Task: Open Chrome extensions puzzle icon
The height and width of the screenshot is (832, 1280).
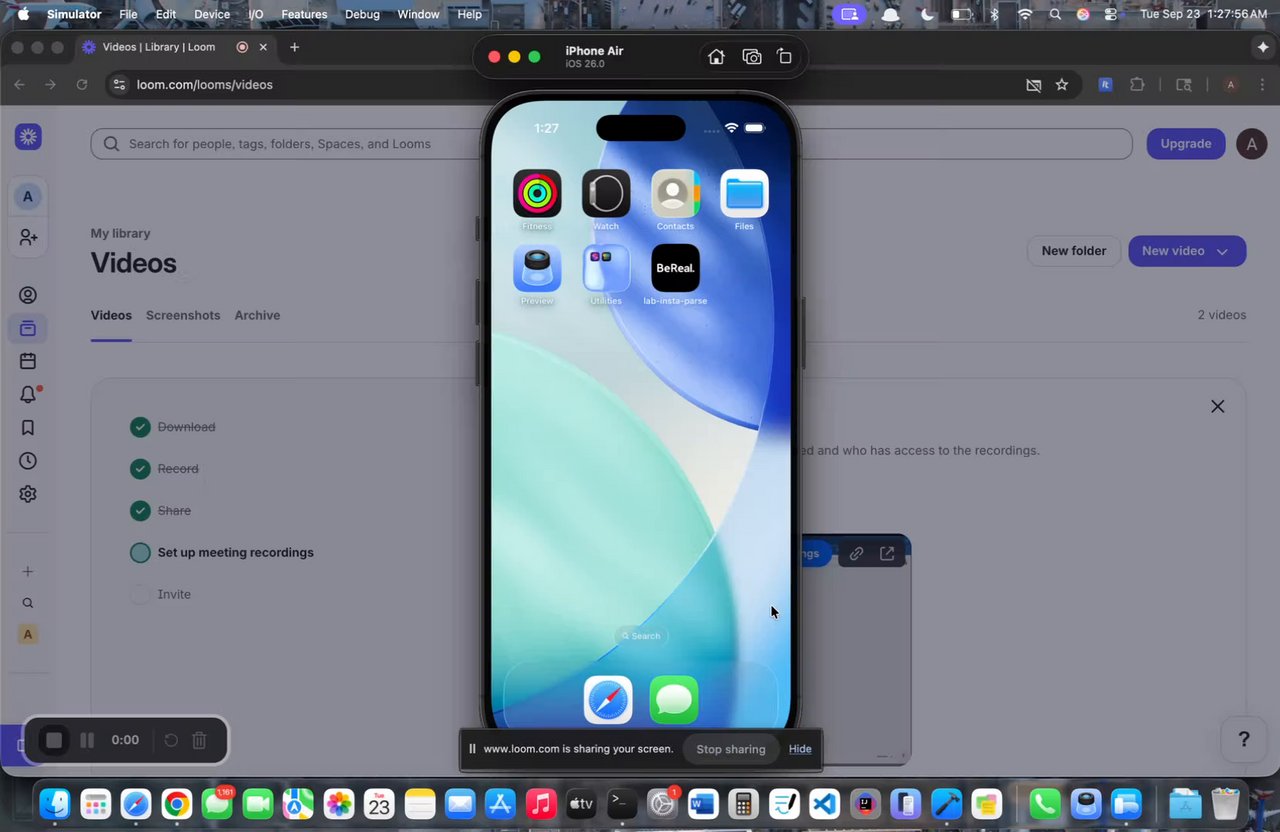Action: [x=1137, y=85]
